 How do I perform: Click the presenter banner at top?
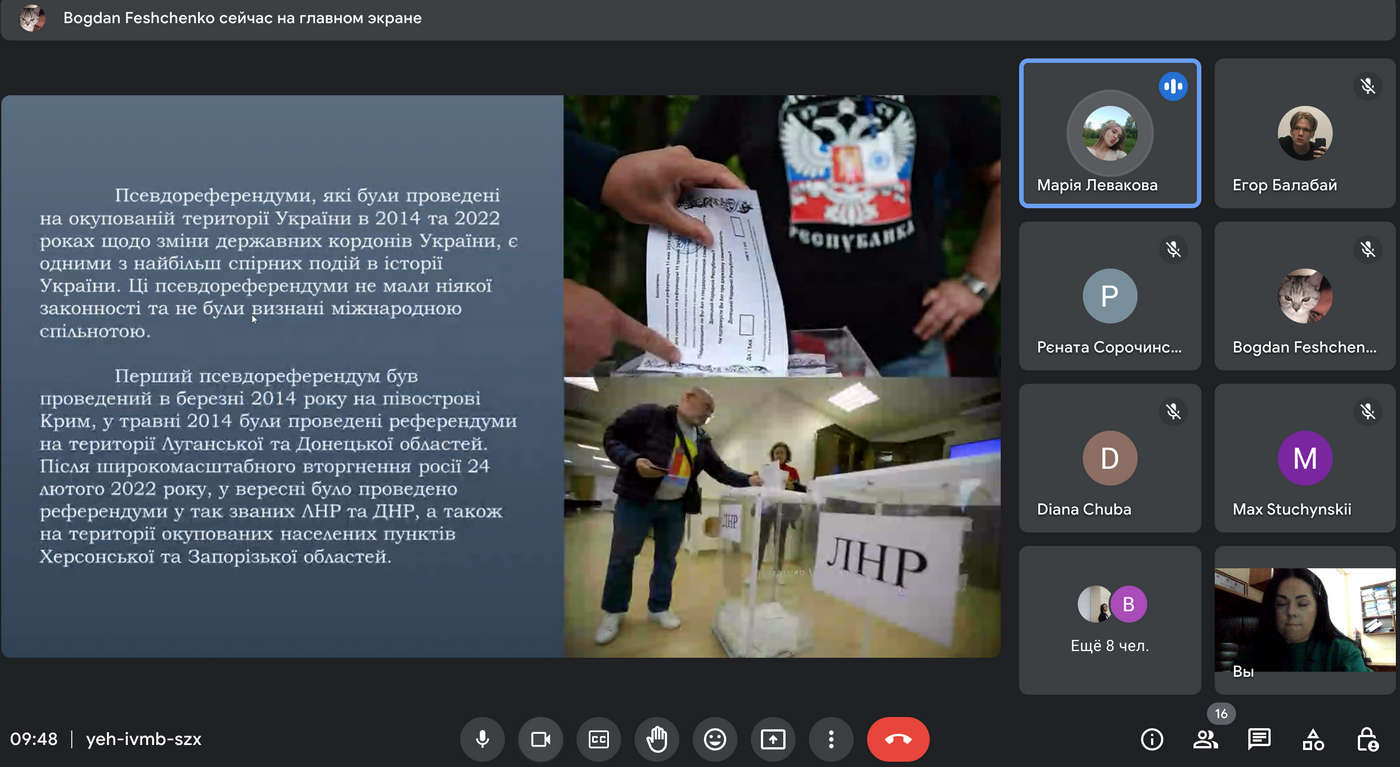242,18
